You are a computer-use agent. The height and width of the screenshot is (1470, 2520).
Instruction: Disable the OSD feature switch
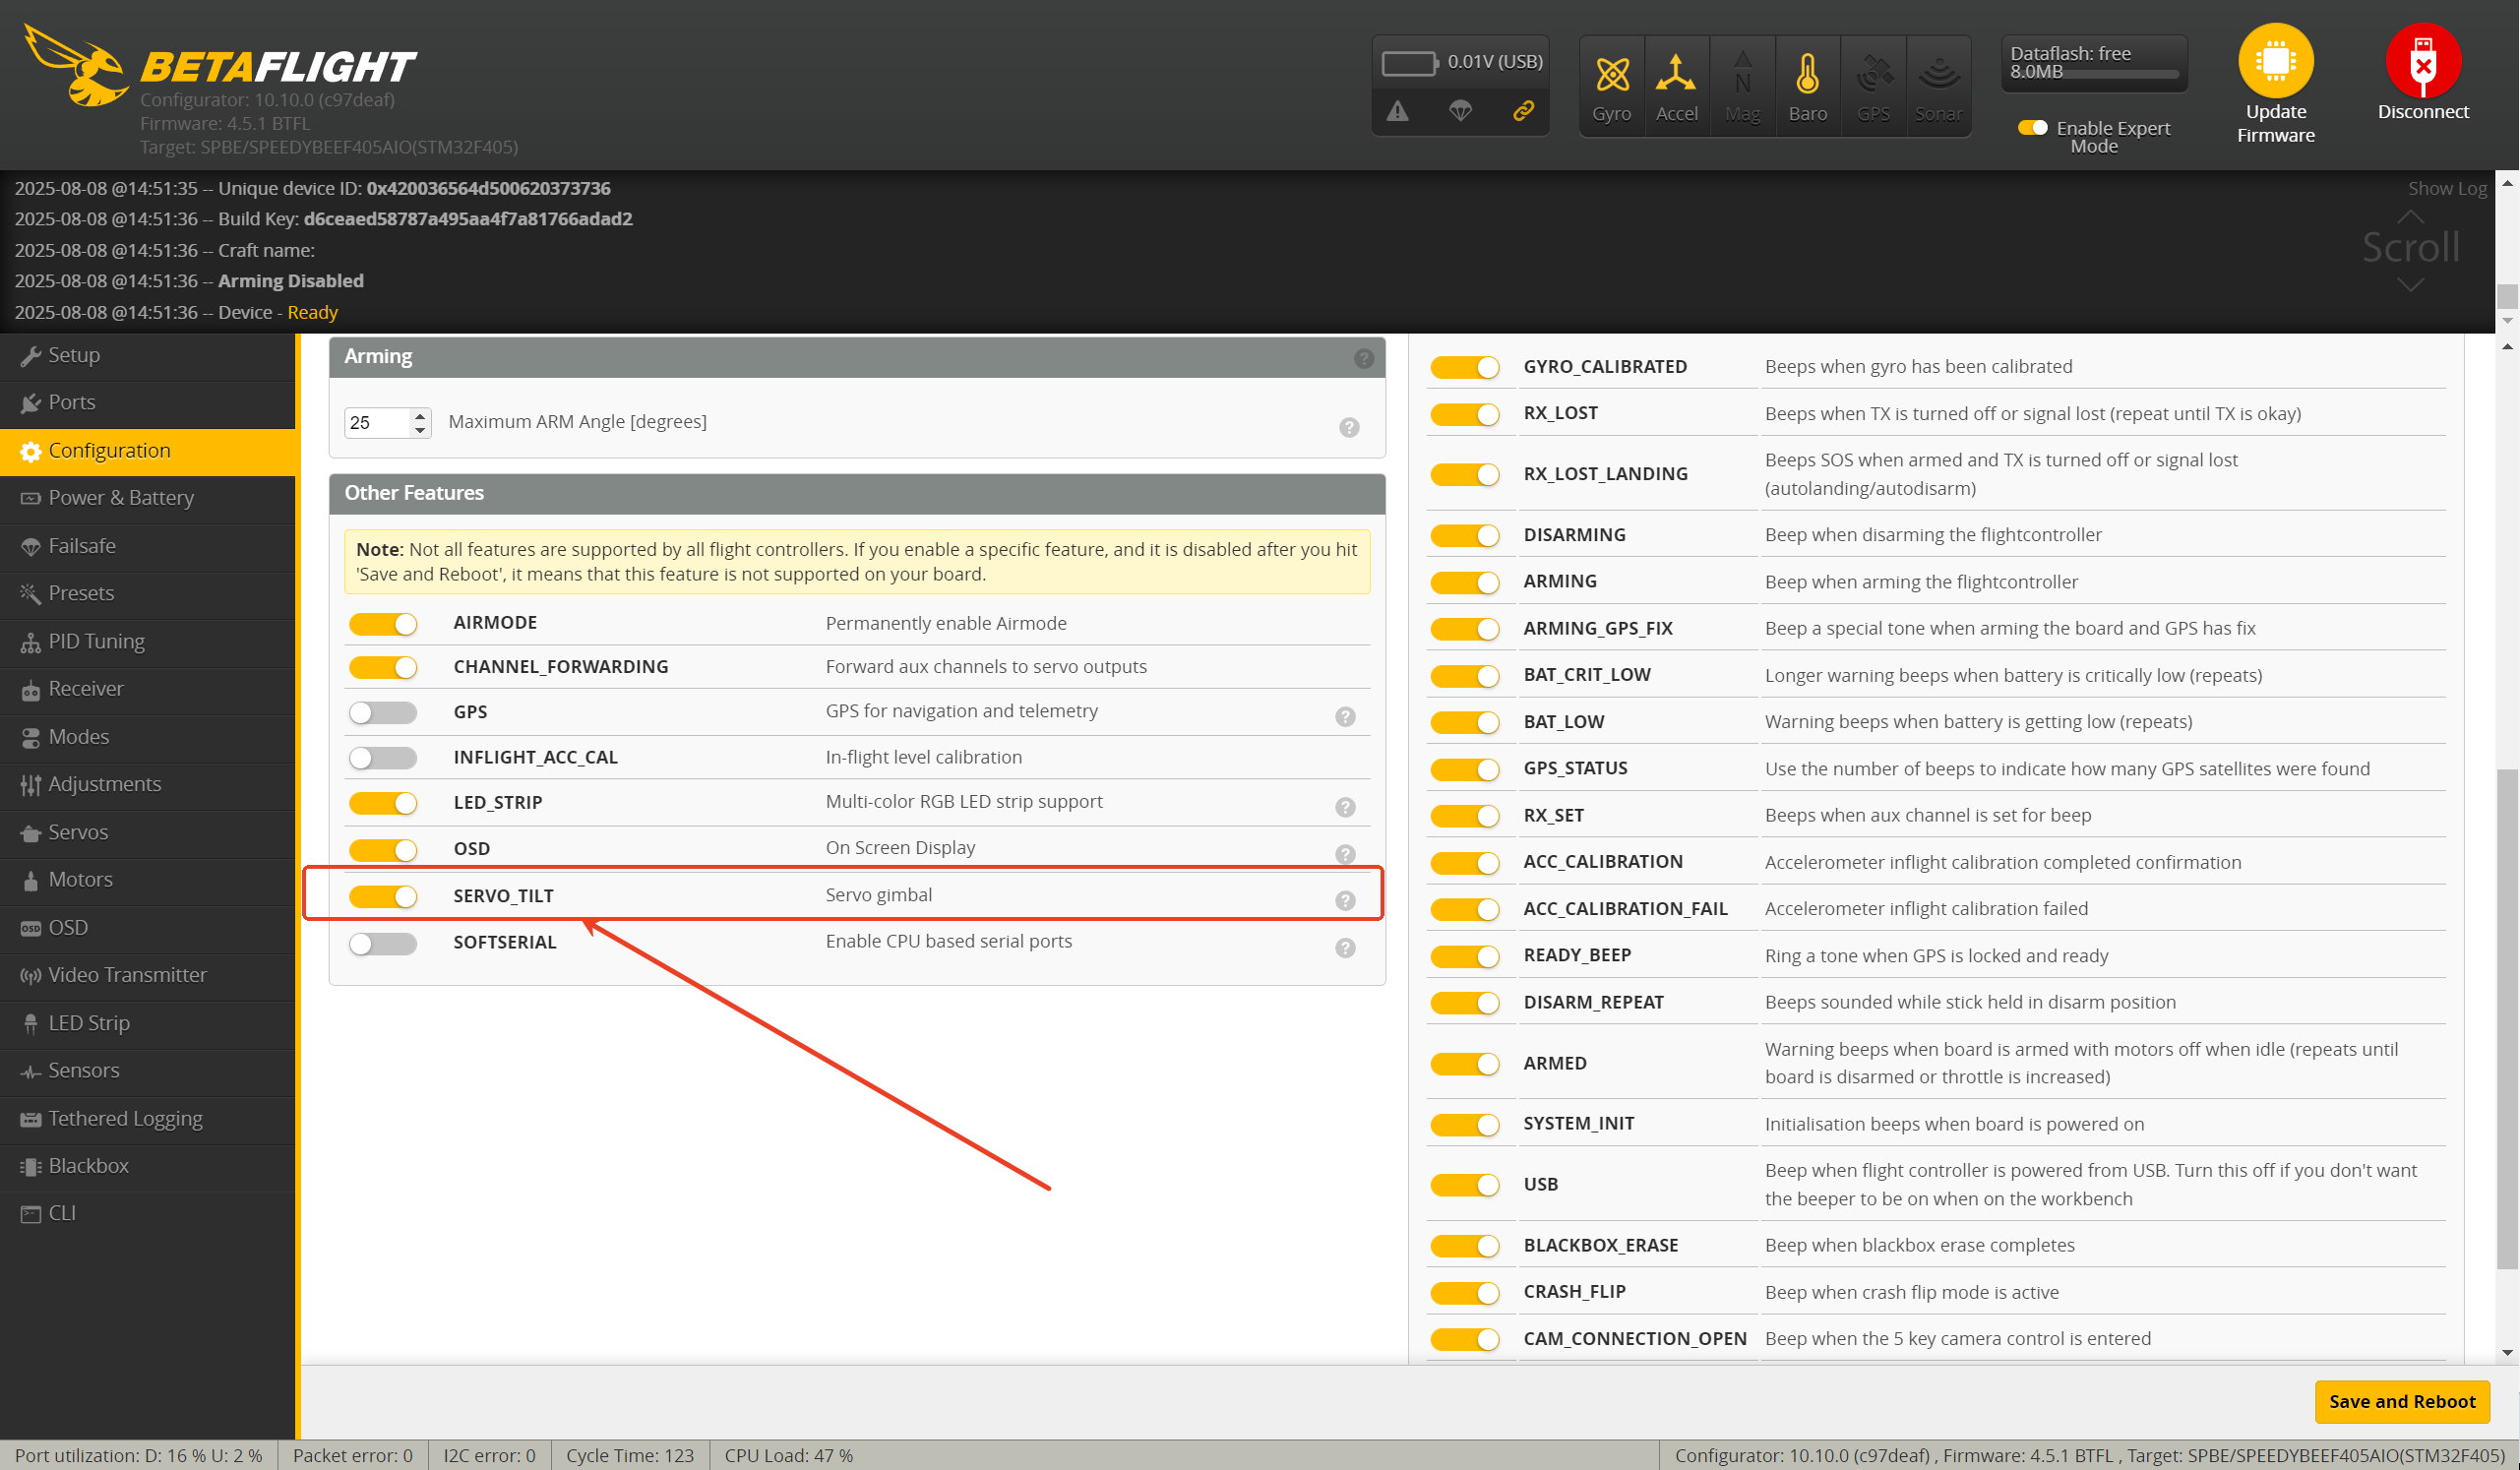(x=383, y=850)
